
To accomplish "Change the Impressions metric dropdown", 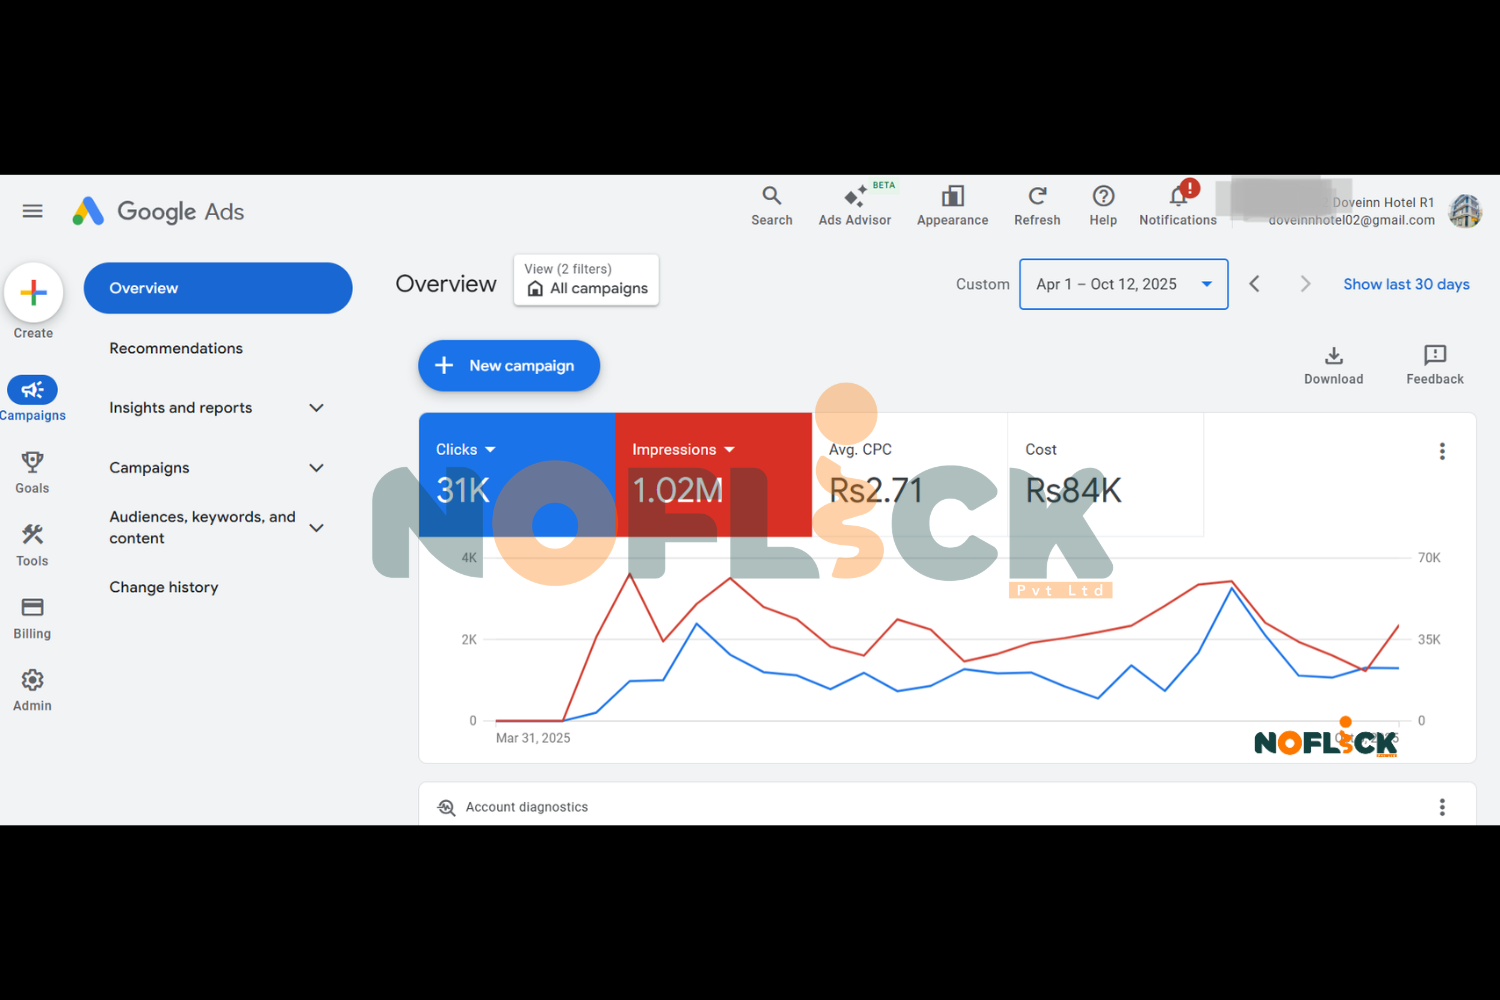I will pyautogui.click(x=684, y=450).
